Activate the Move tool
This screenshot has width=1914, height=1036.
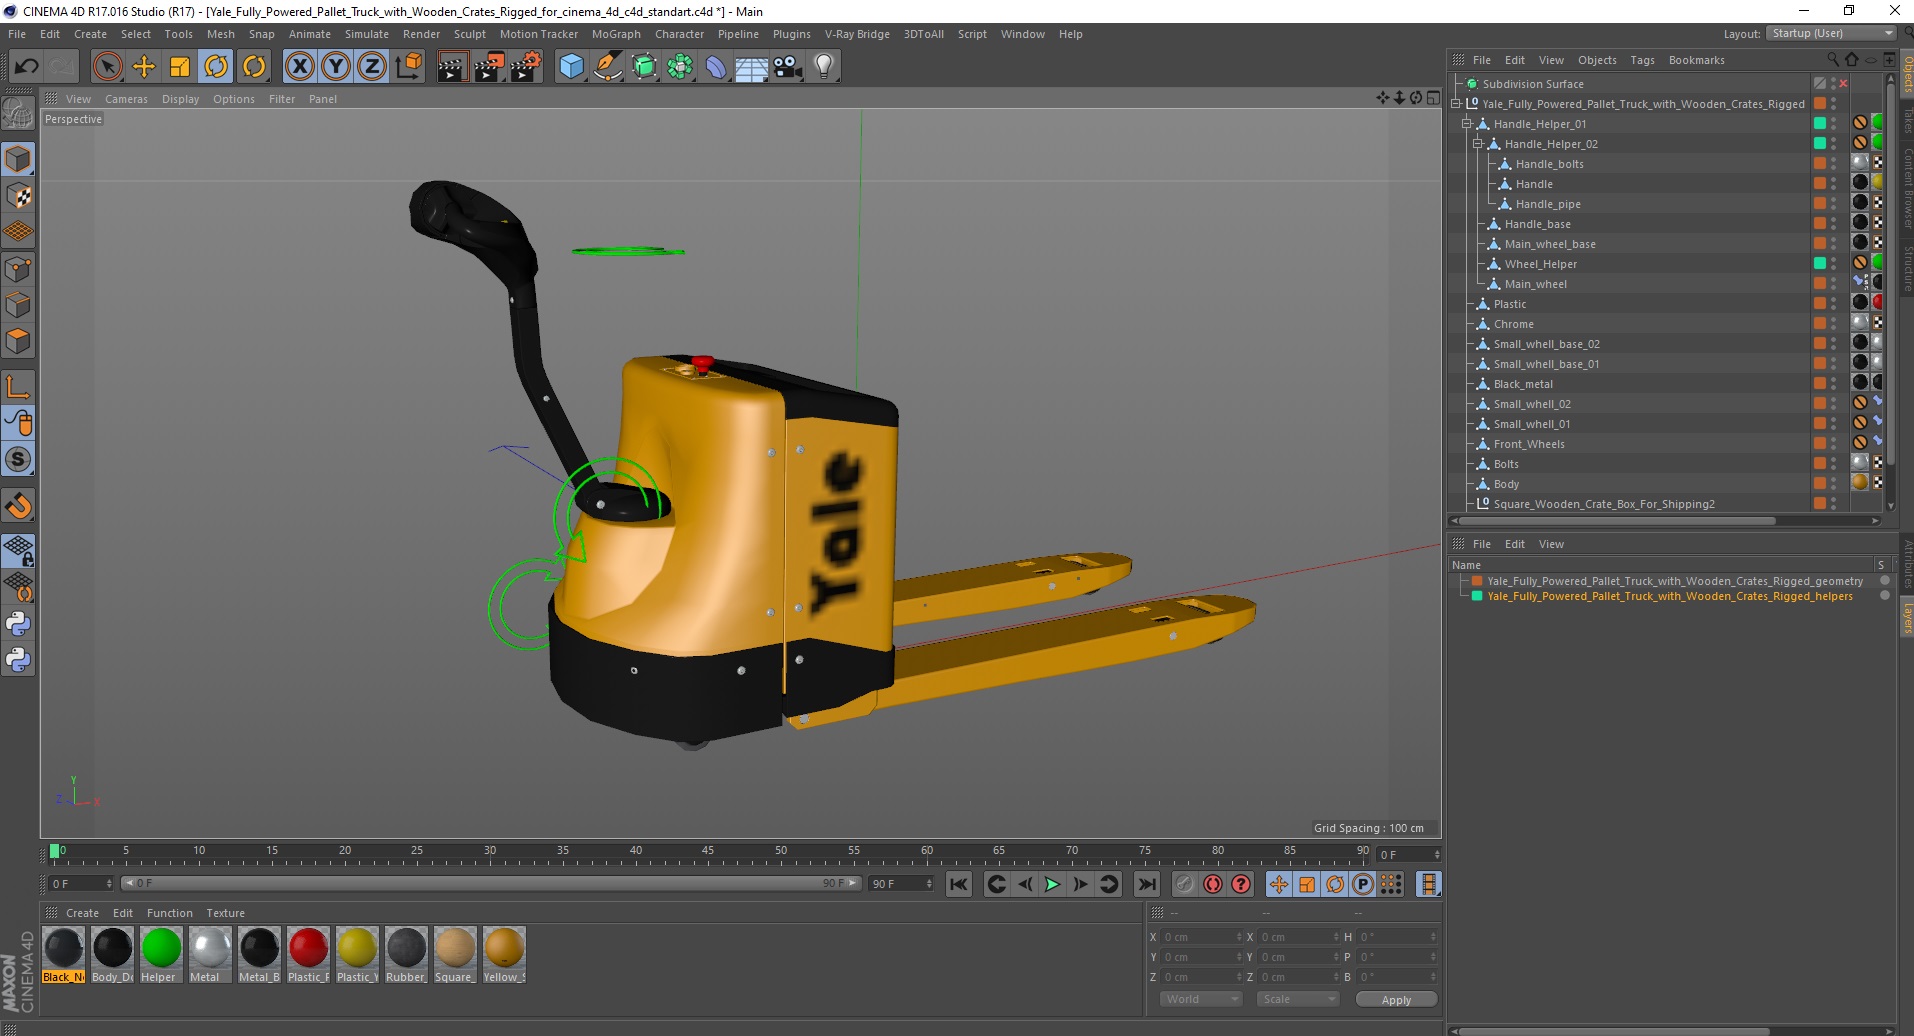[144, 67]
